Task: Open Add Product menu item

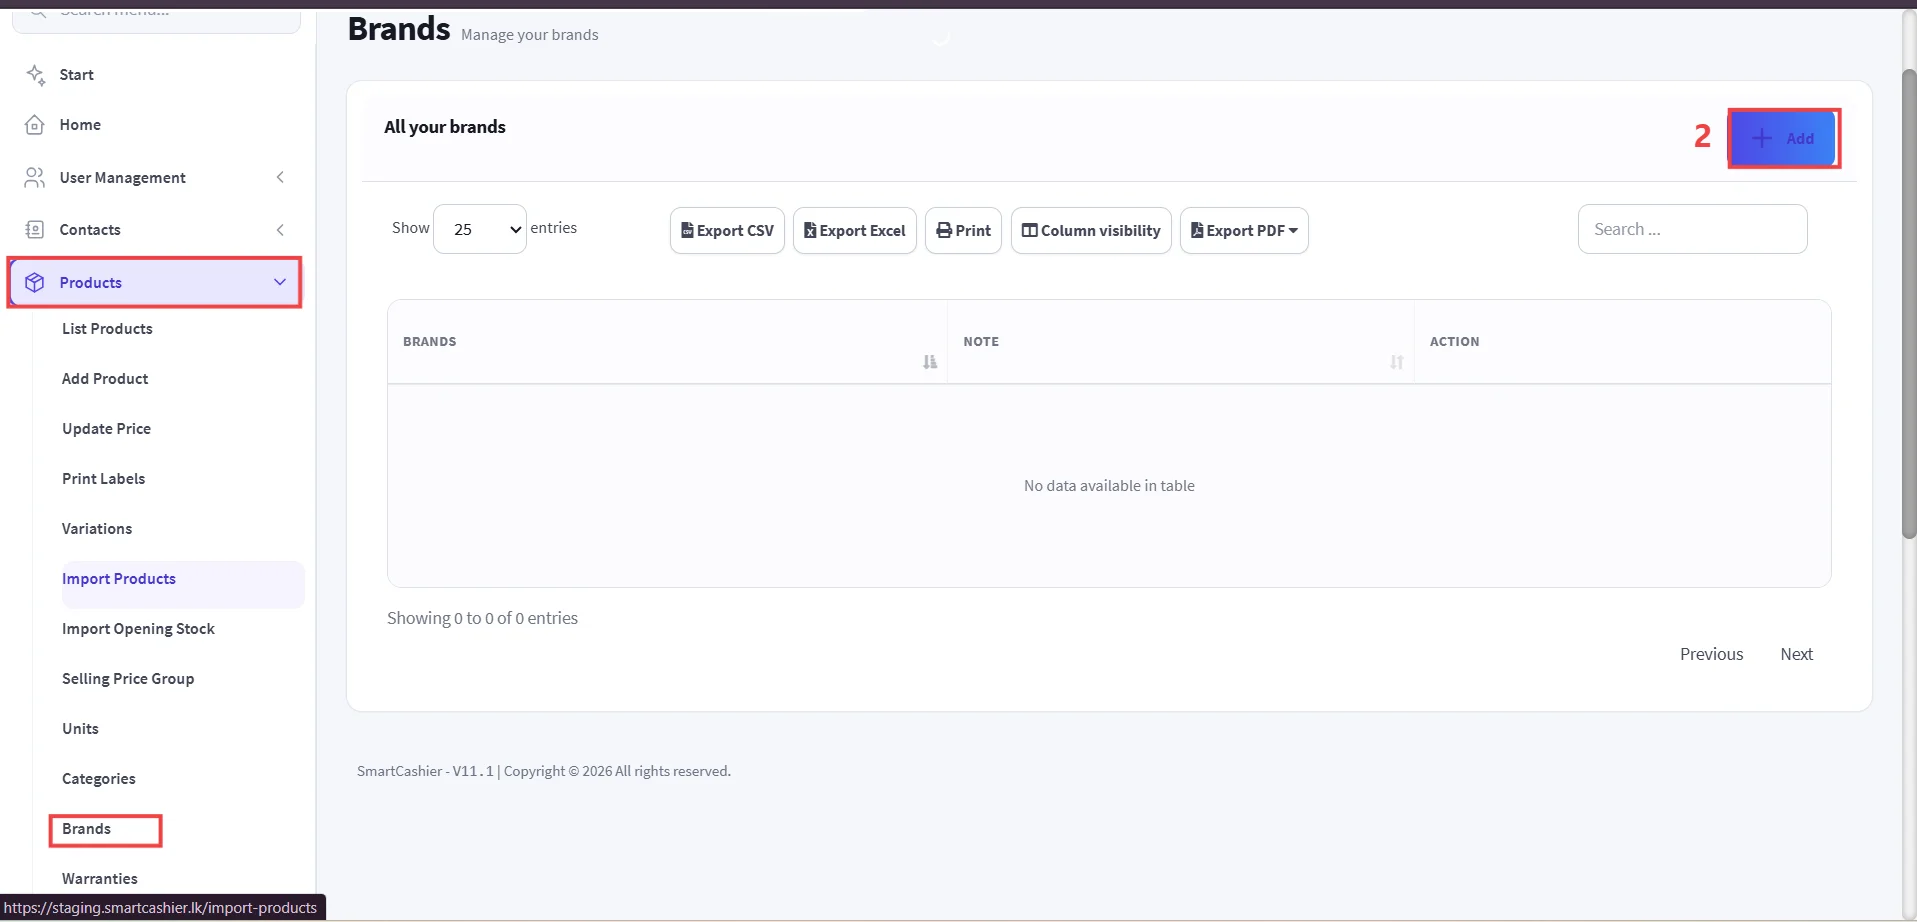Action: click(105, 379)
